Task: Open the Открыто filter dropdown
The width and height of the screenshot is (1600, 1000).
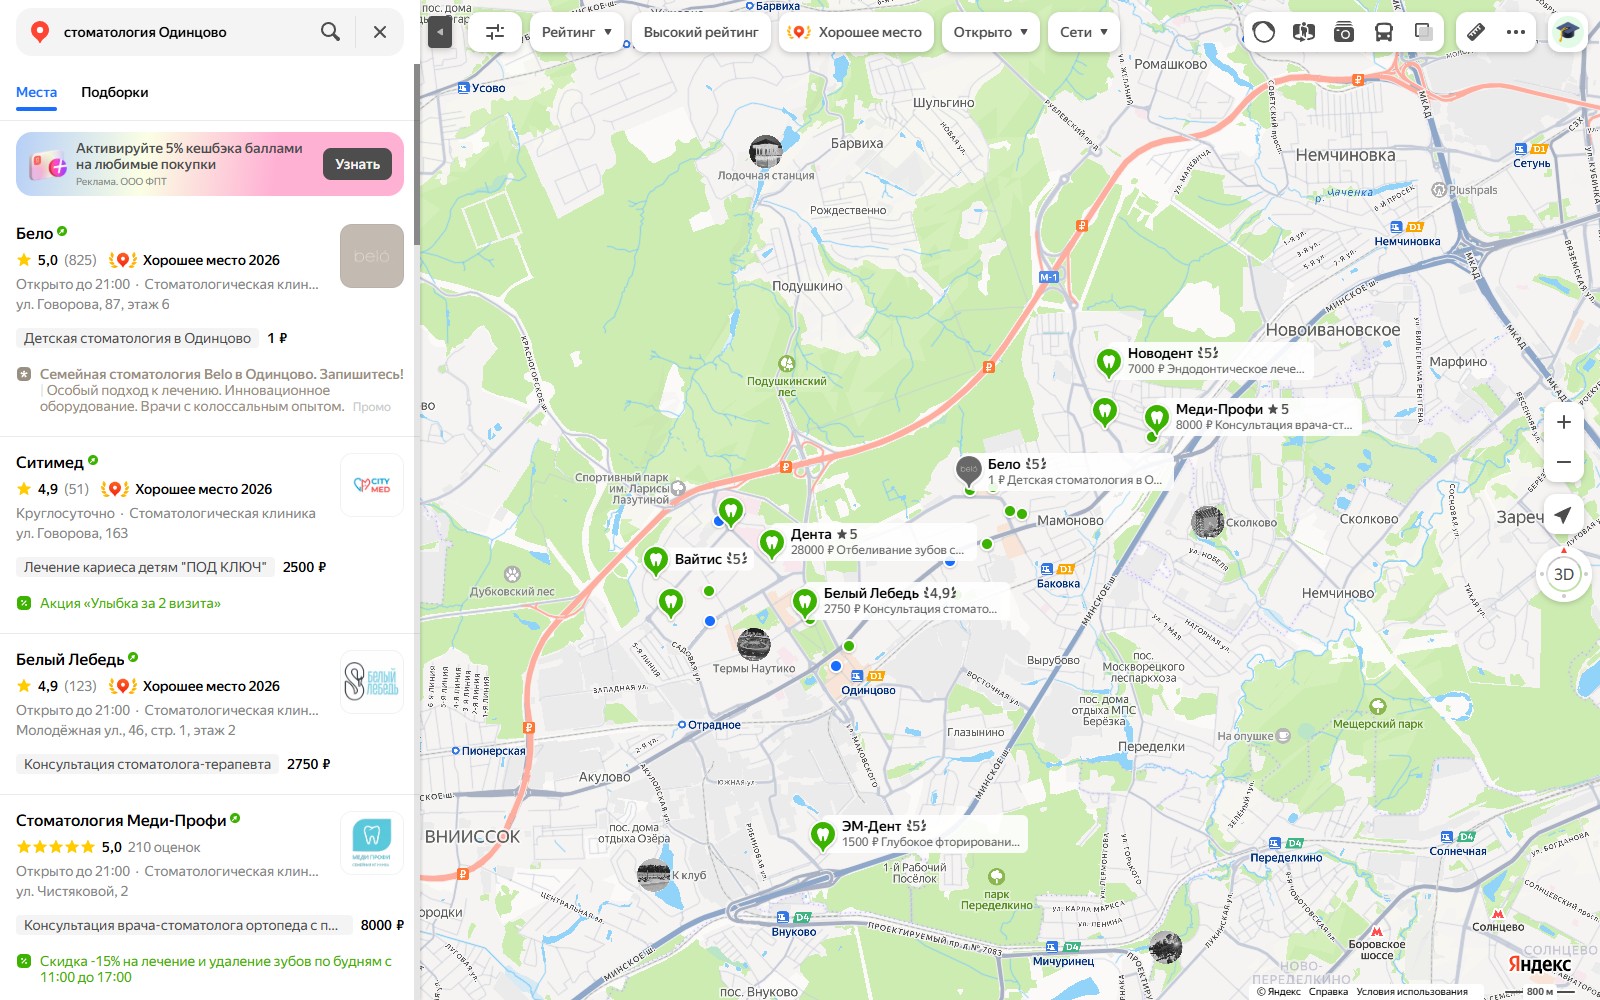Action: tap(991, 32)
